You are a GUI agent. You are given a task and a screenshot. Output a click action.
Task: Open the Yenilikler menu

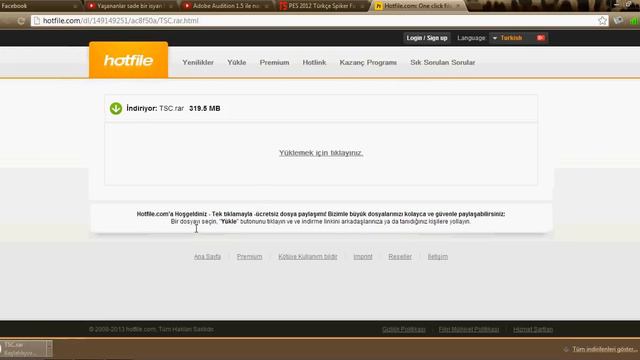point(198,62)
